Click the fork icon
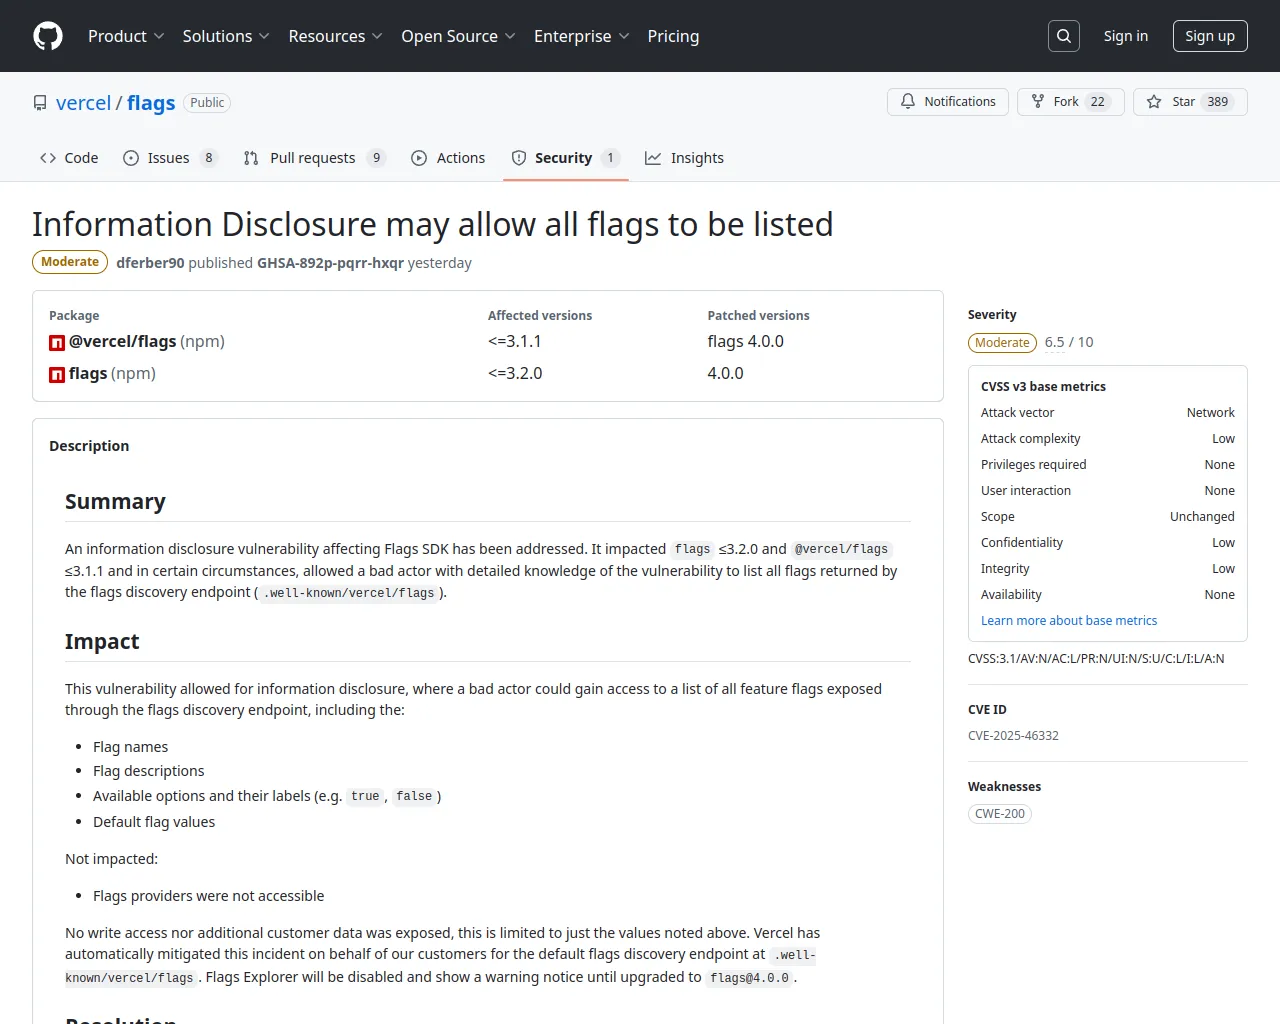 point(1038,101)
